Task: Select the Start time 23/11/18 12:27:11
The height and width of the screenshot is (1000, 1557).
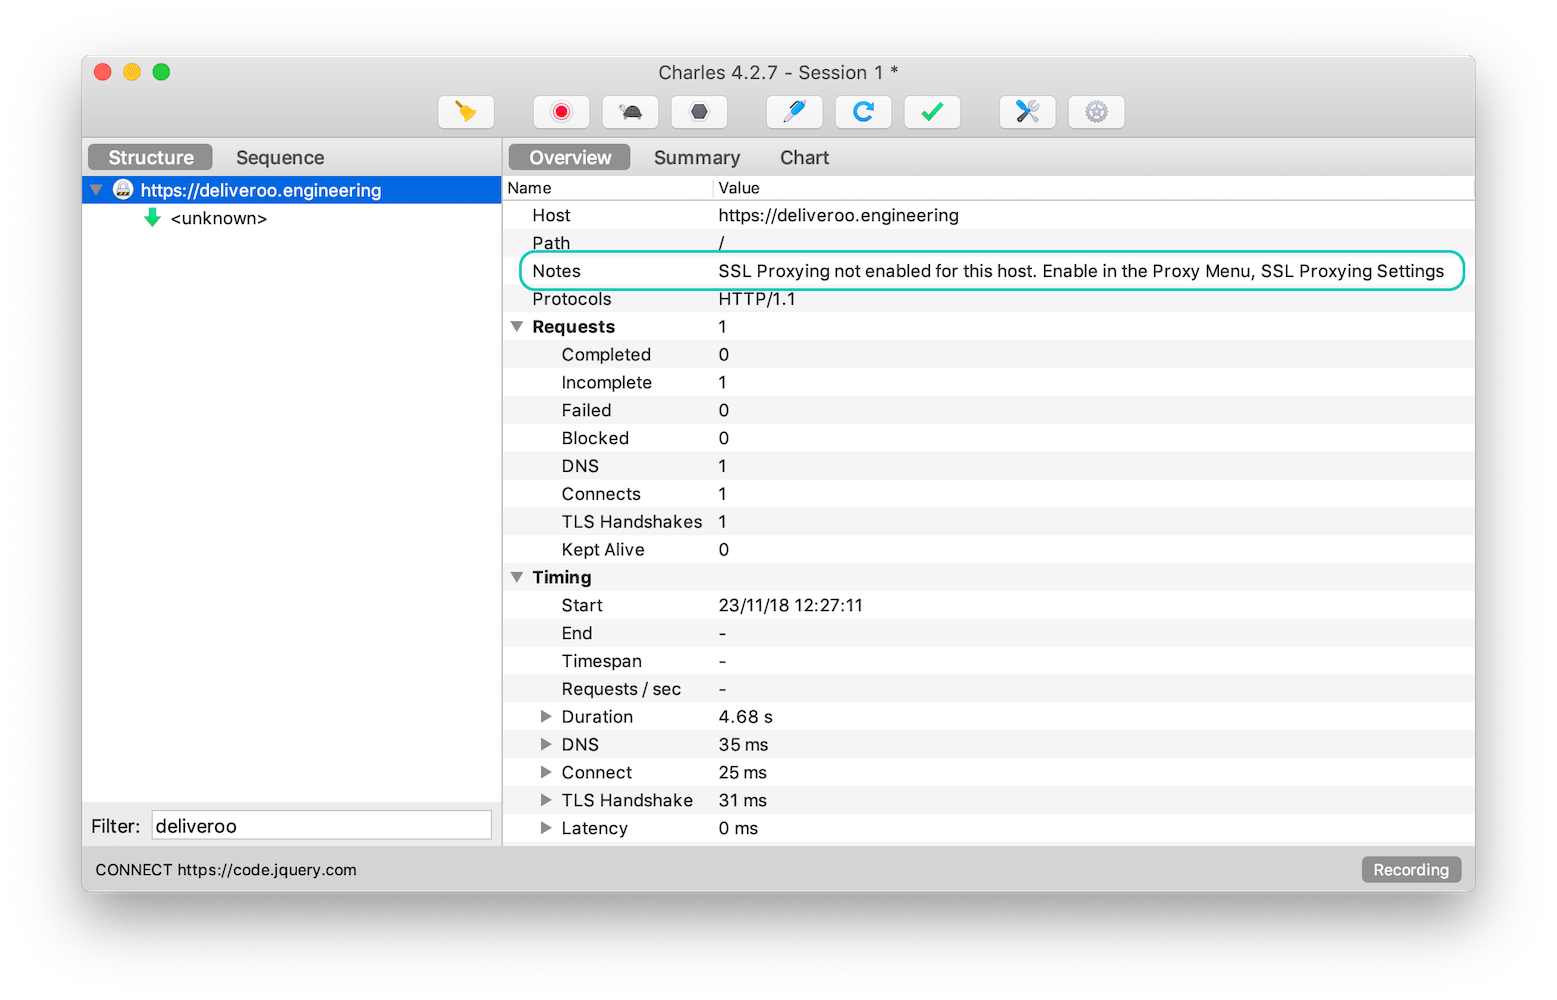Action: pyautogui.click(x=790, y=605)
